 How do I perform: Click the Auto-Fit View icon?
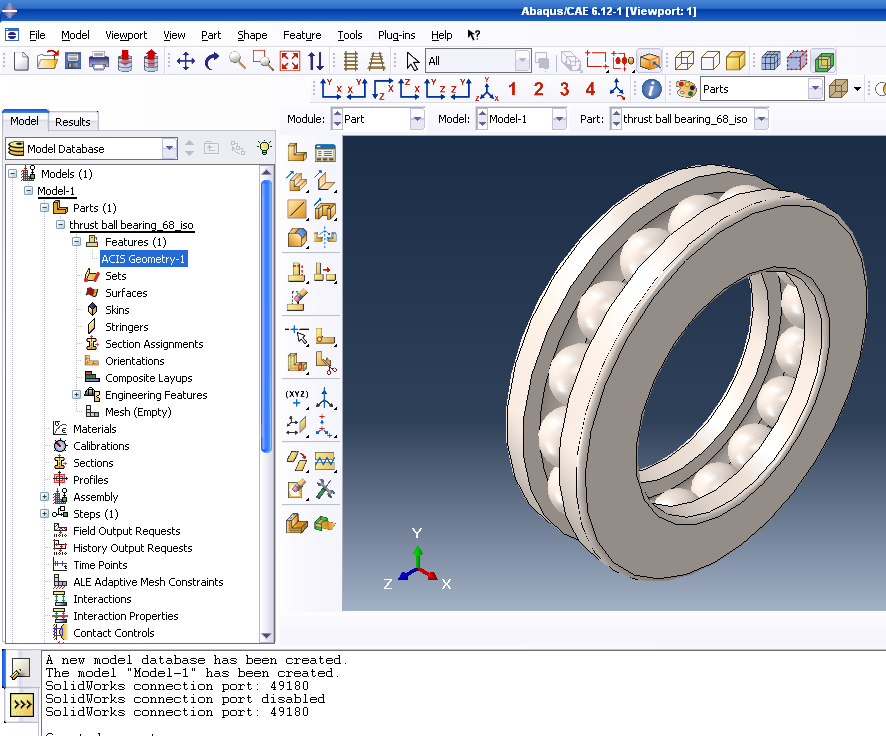point(290,61)
